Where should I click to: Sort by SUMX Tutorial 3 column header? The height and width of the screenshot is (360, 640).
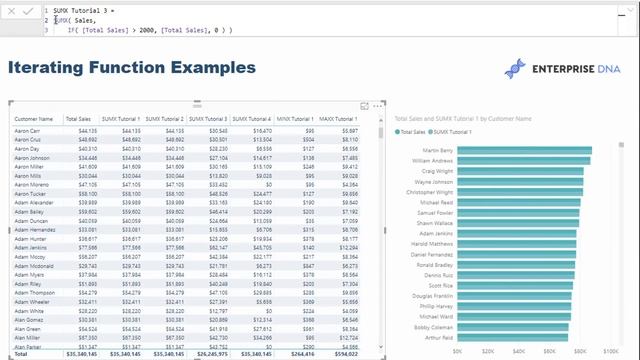(x=208, y=119)
